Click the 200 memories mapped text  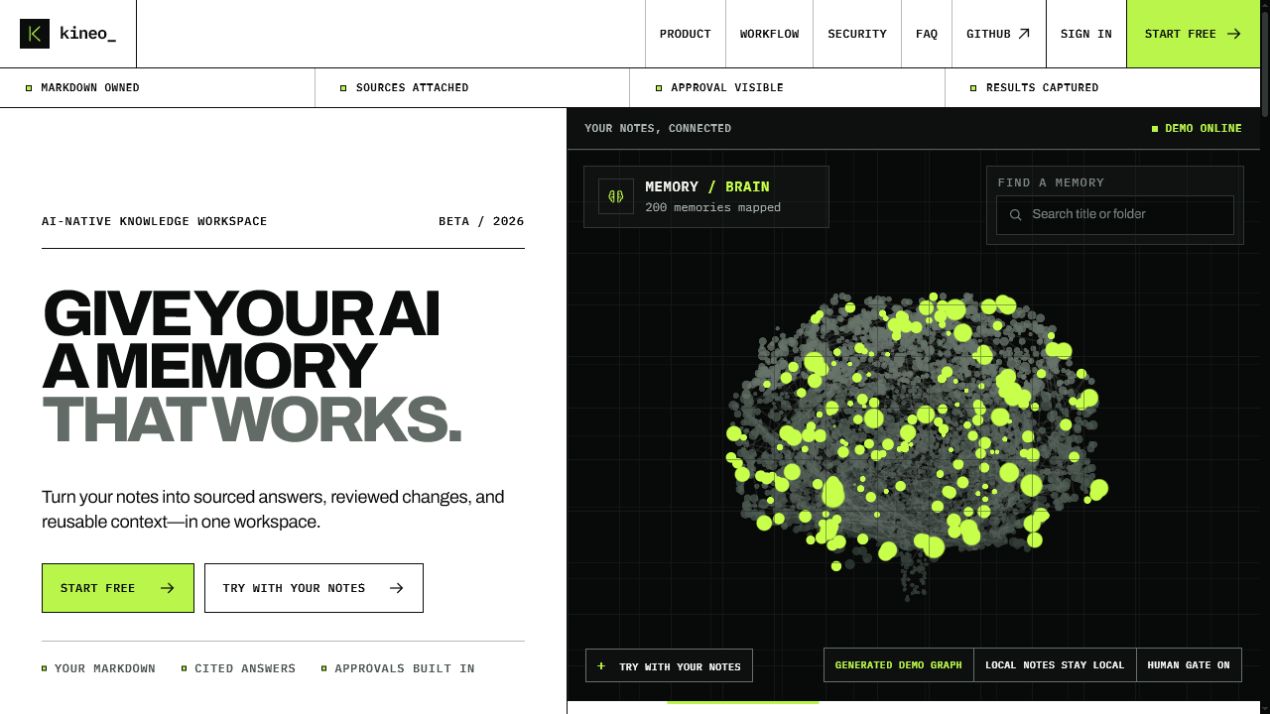(x=713, y=208)
